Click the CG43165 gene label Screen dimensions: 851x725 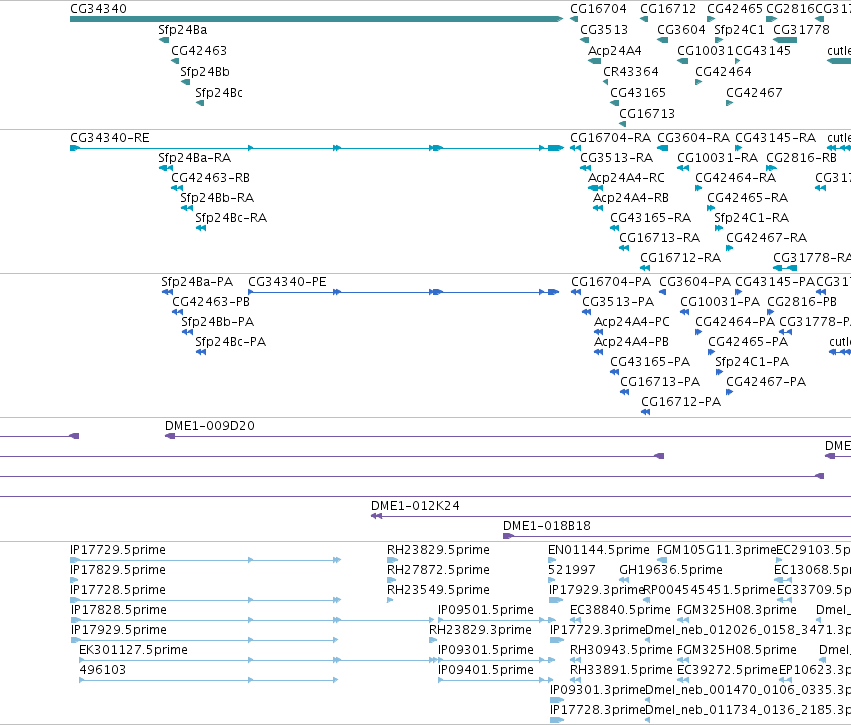click(x=638, y=93)
